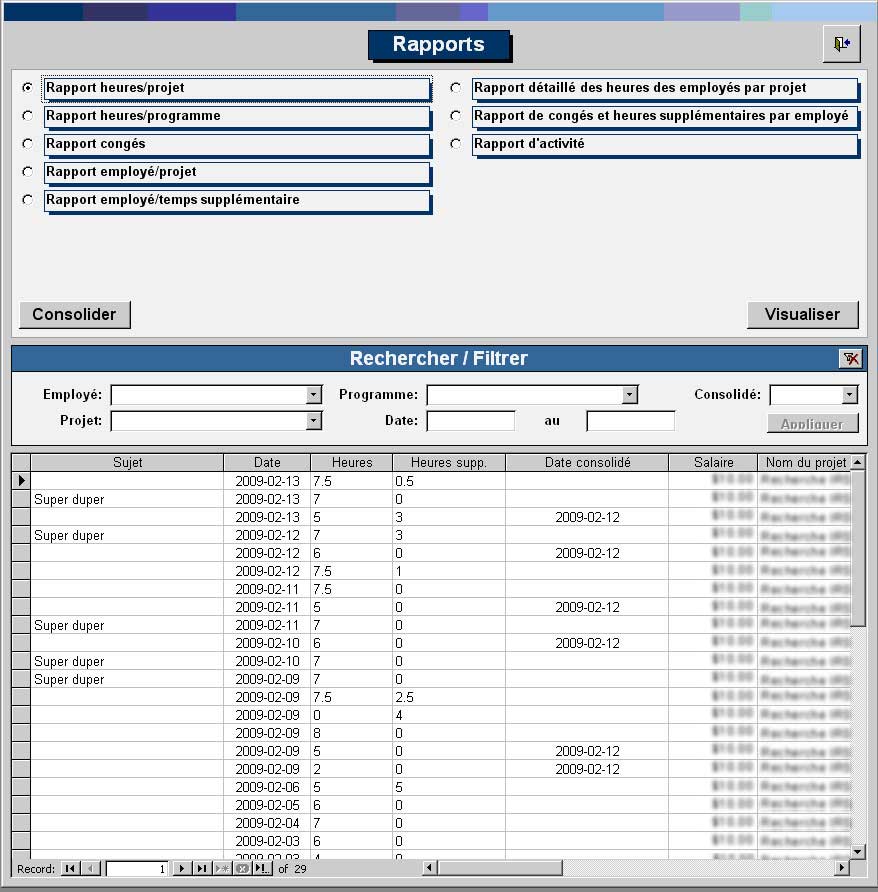This screenshot has width=878, height=892.
Task: Click the Appliquer filter button
Action: coord(813,423)
